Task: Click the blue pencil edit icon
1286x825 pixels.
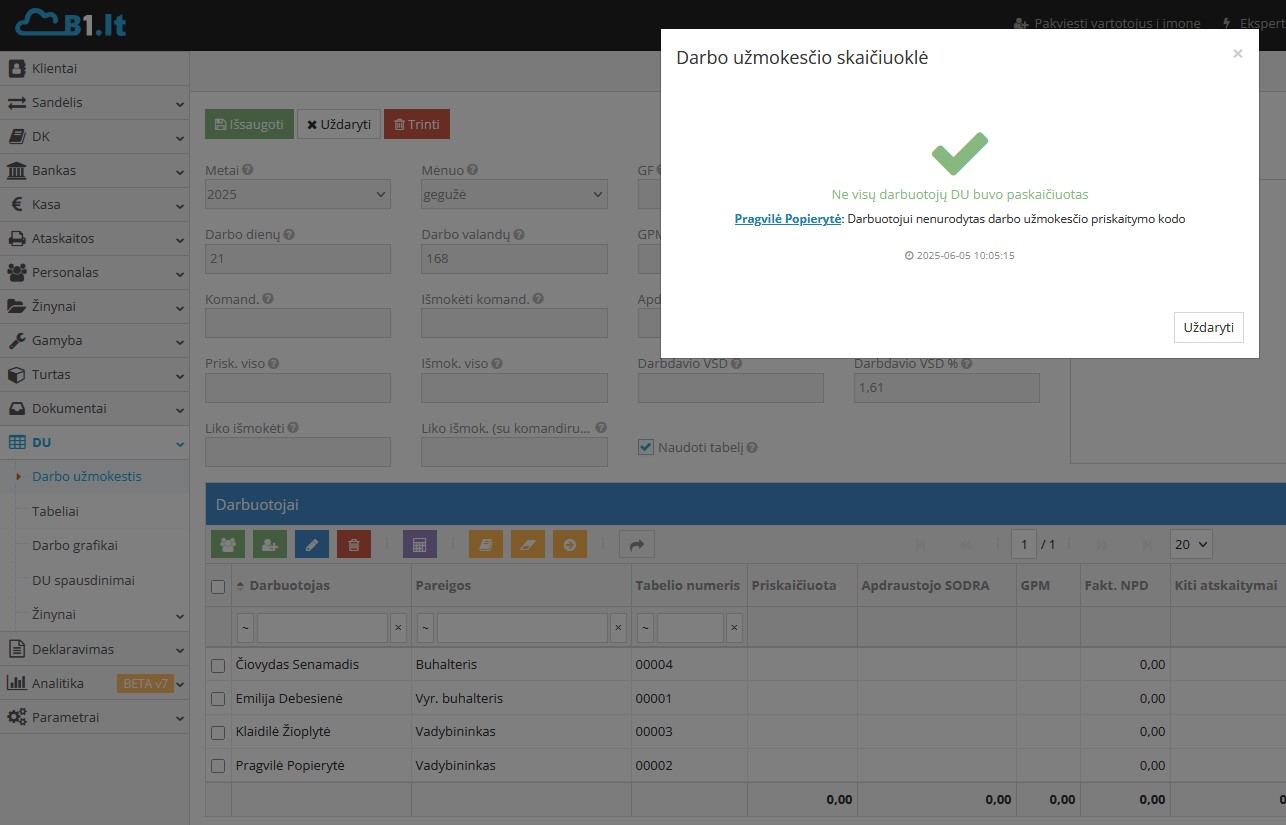Action: 312,544
